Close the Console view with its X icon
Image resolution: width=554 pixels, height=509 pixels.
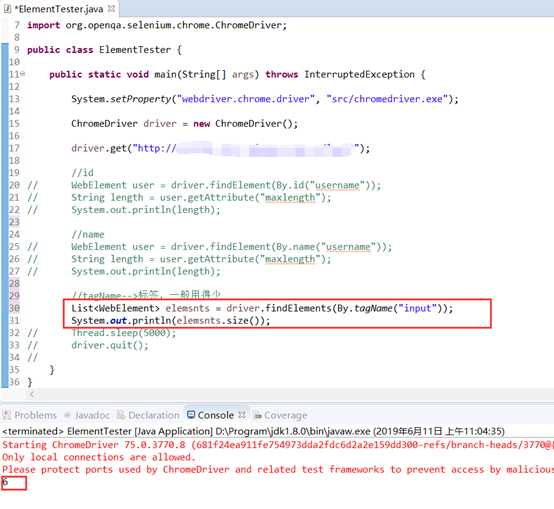[x=242, y=415]
